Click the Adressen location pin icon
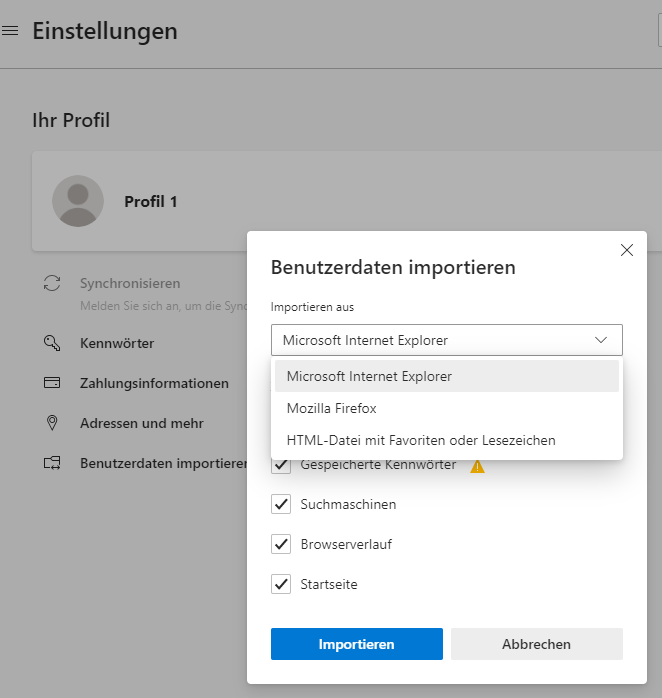 tap(53, 423)
